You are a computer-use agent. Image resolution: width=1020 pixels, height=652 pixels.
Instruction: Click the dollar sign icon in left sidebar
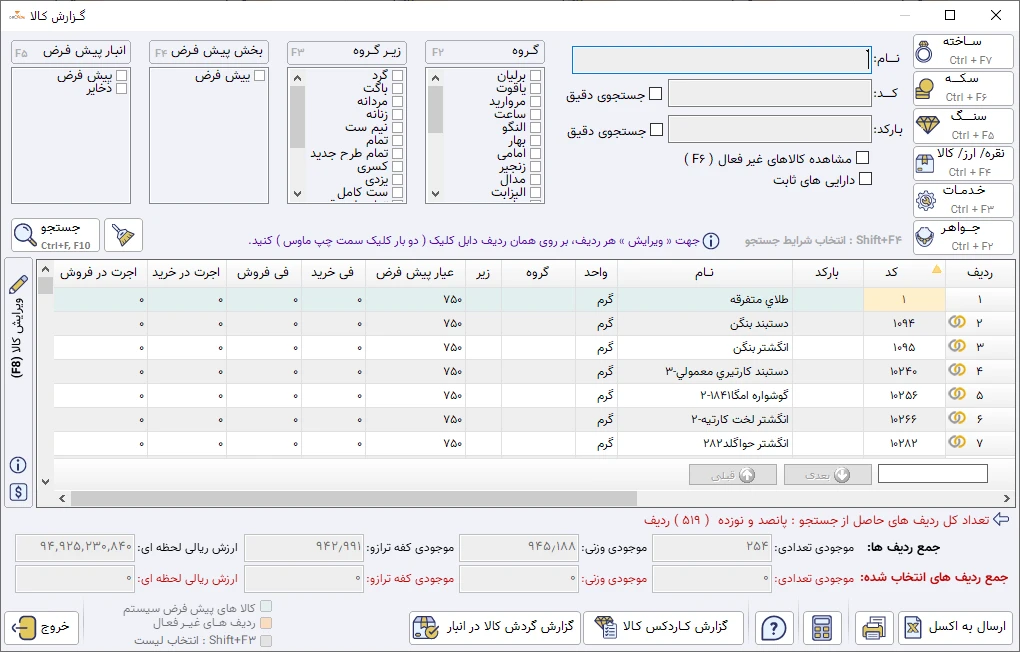point(18,493)
